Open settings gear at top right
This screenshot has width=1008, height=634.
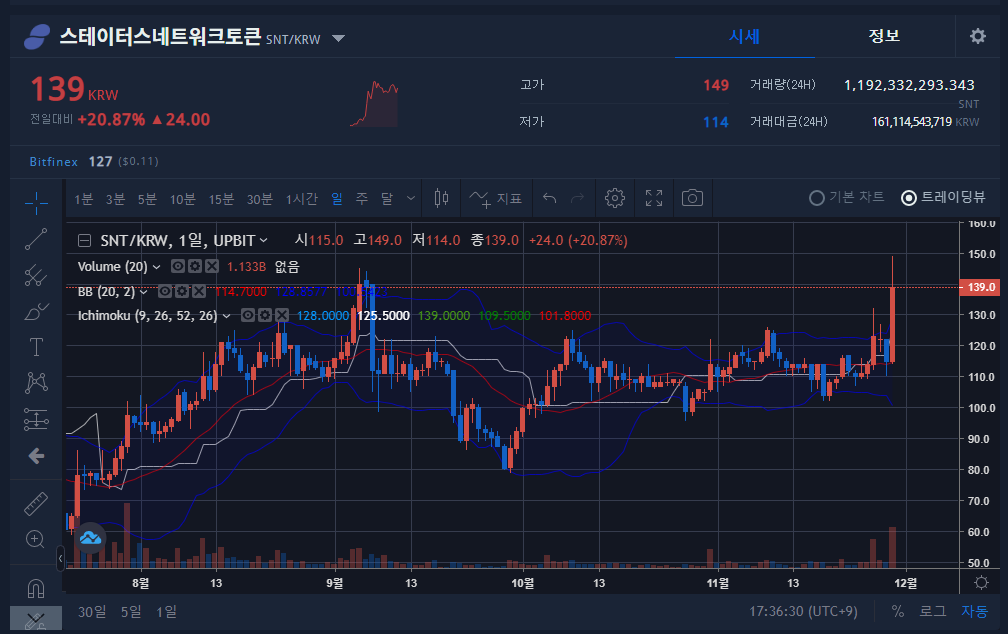pos(978,36)
